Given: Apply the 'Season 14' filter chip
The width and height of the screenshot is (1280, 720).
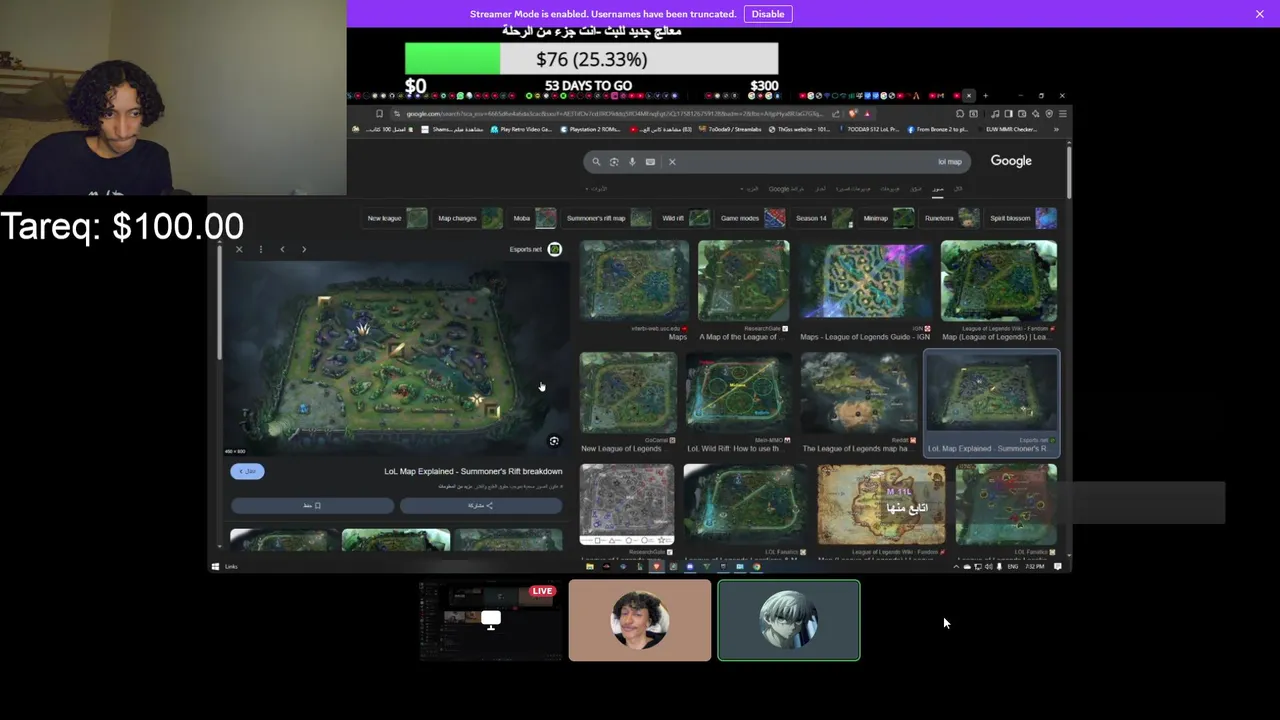Looking at the screenshot, I should [824, 218].
